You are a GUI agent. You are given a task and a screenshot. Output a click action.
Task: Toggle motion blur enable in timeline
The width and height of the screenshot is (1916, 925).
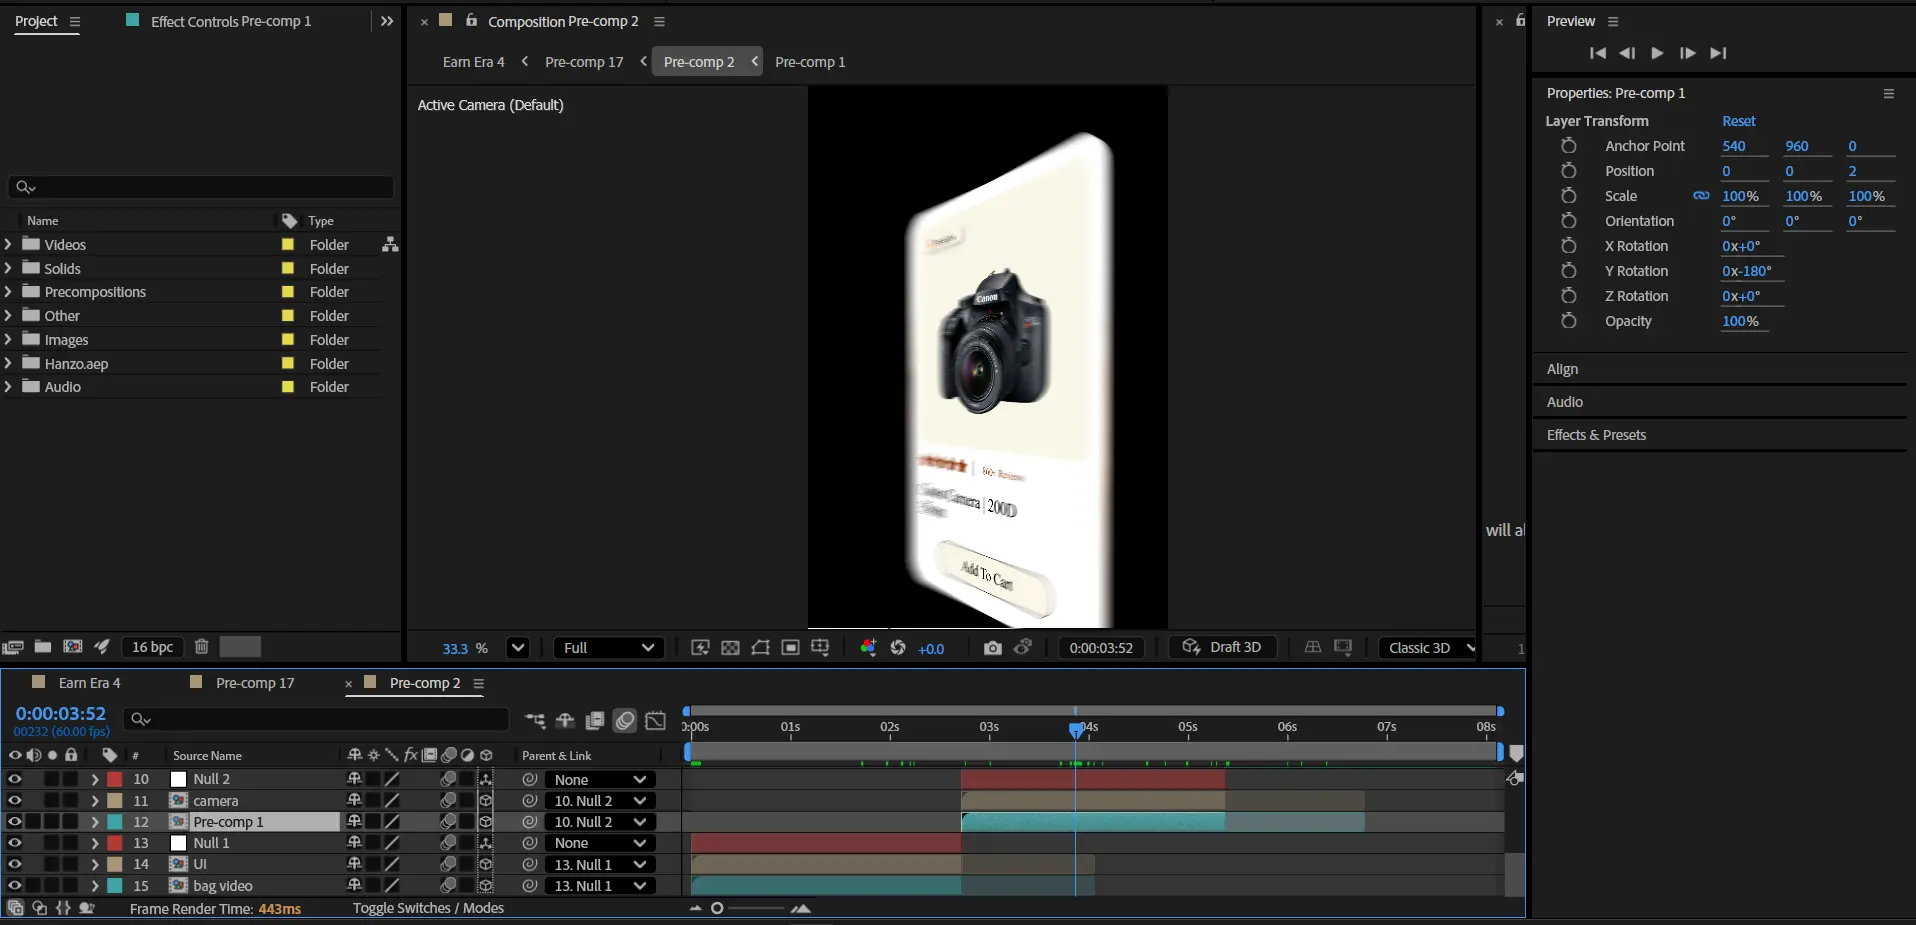click(625, 720)
